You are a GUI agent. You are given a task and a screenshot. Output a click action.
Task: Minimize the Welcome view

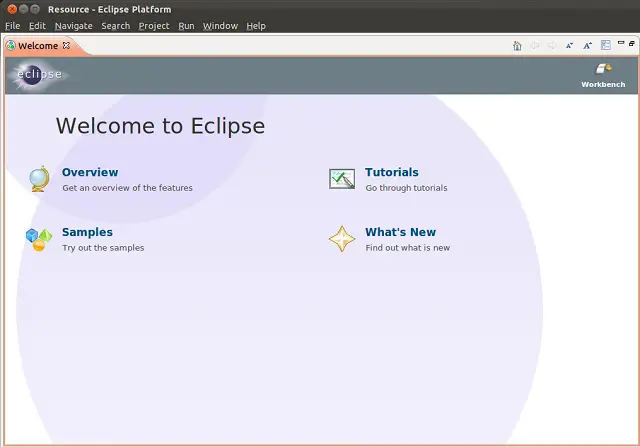621,42
